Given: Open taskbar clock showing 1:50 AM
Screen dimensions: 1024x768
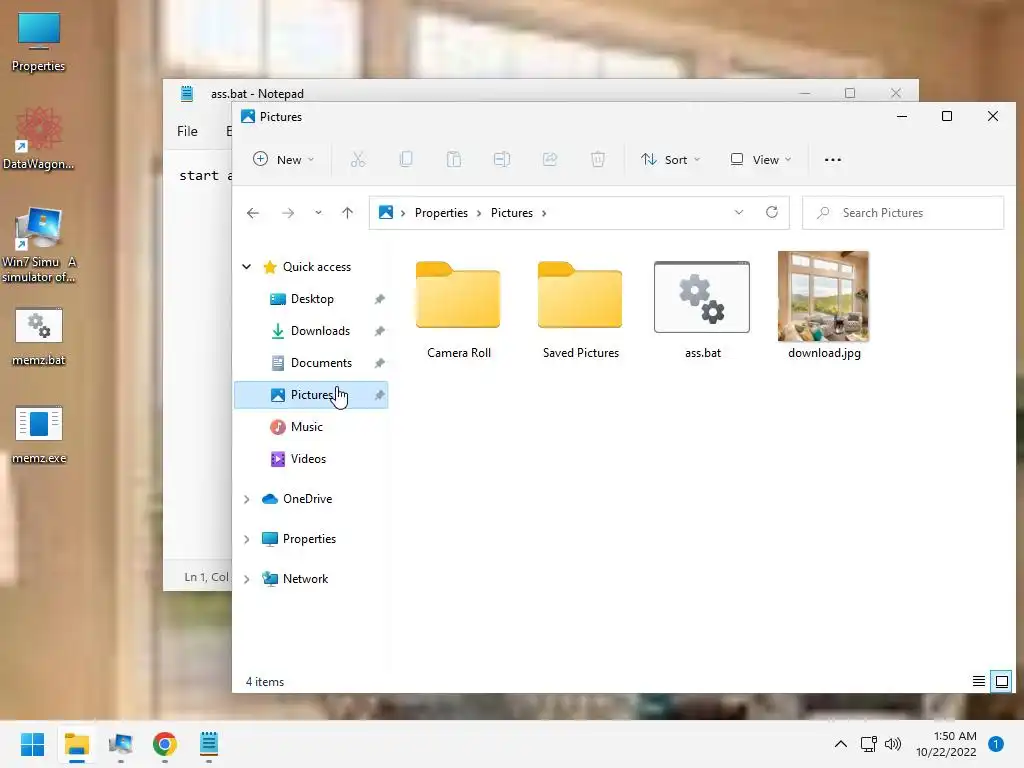Looking at the screenshot, I should pos(946,744).
